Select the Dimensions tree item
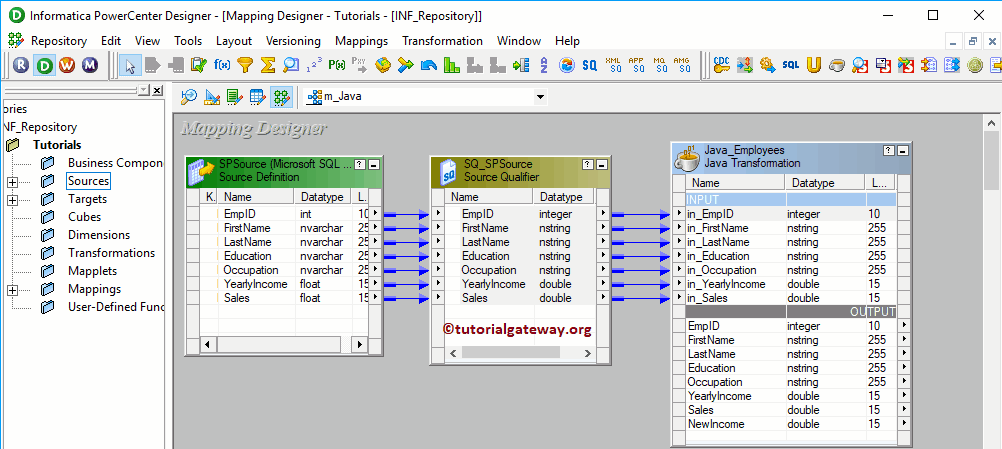Screen dimensions: 1002x449 click(x=99, y=235)
